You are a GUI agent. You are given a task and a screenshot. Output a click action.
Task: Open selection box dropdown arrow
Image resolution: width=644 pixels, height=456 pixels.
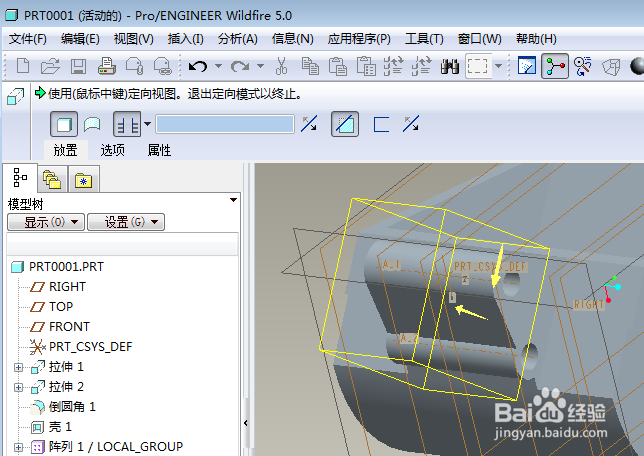(499, 66)
